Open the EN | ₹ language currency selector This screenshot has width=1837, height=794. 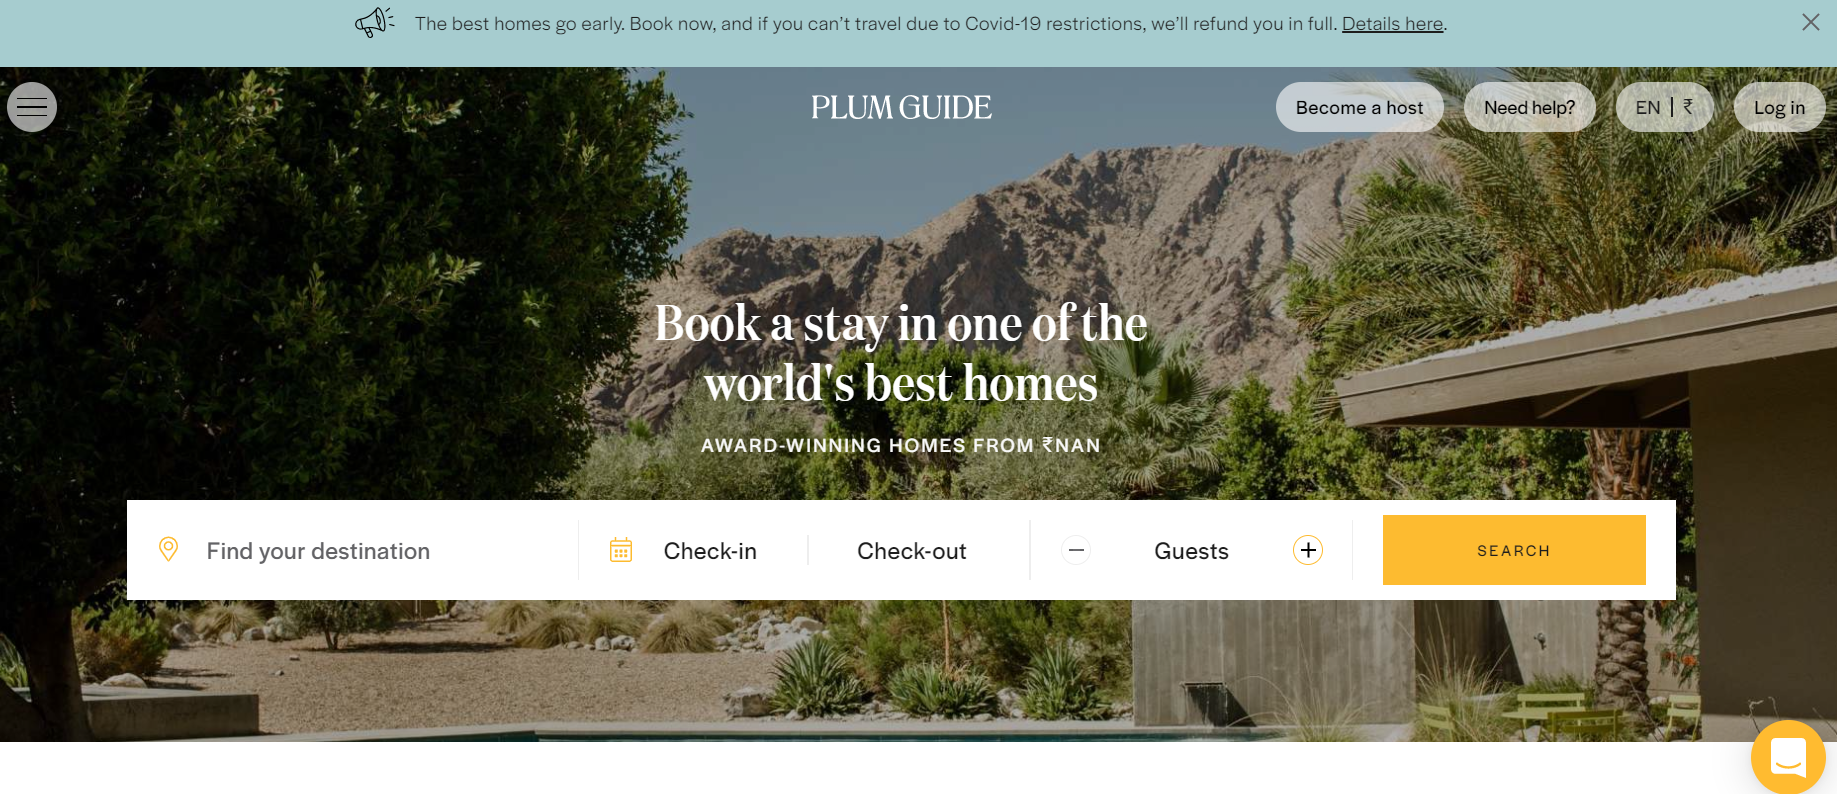1665,107
